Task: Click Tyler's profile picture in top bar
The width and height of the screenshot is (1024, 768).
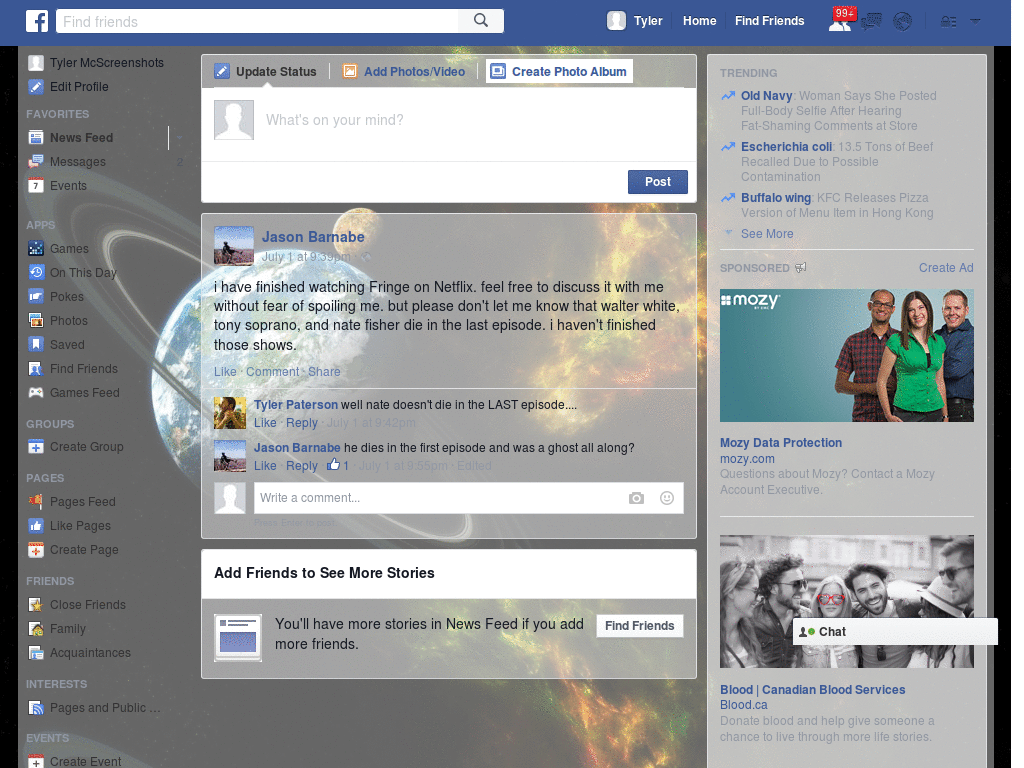Action: coord(616,21)
